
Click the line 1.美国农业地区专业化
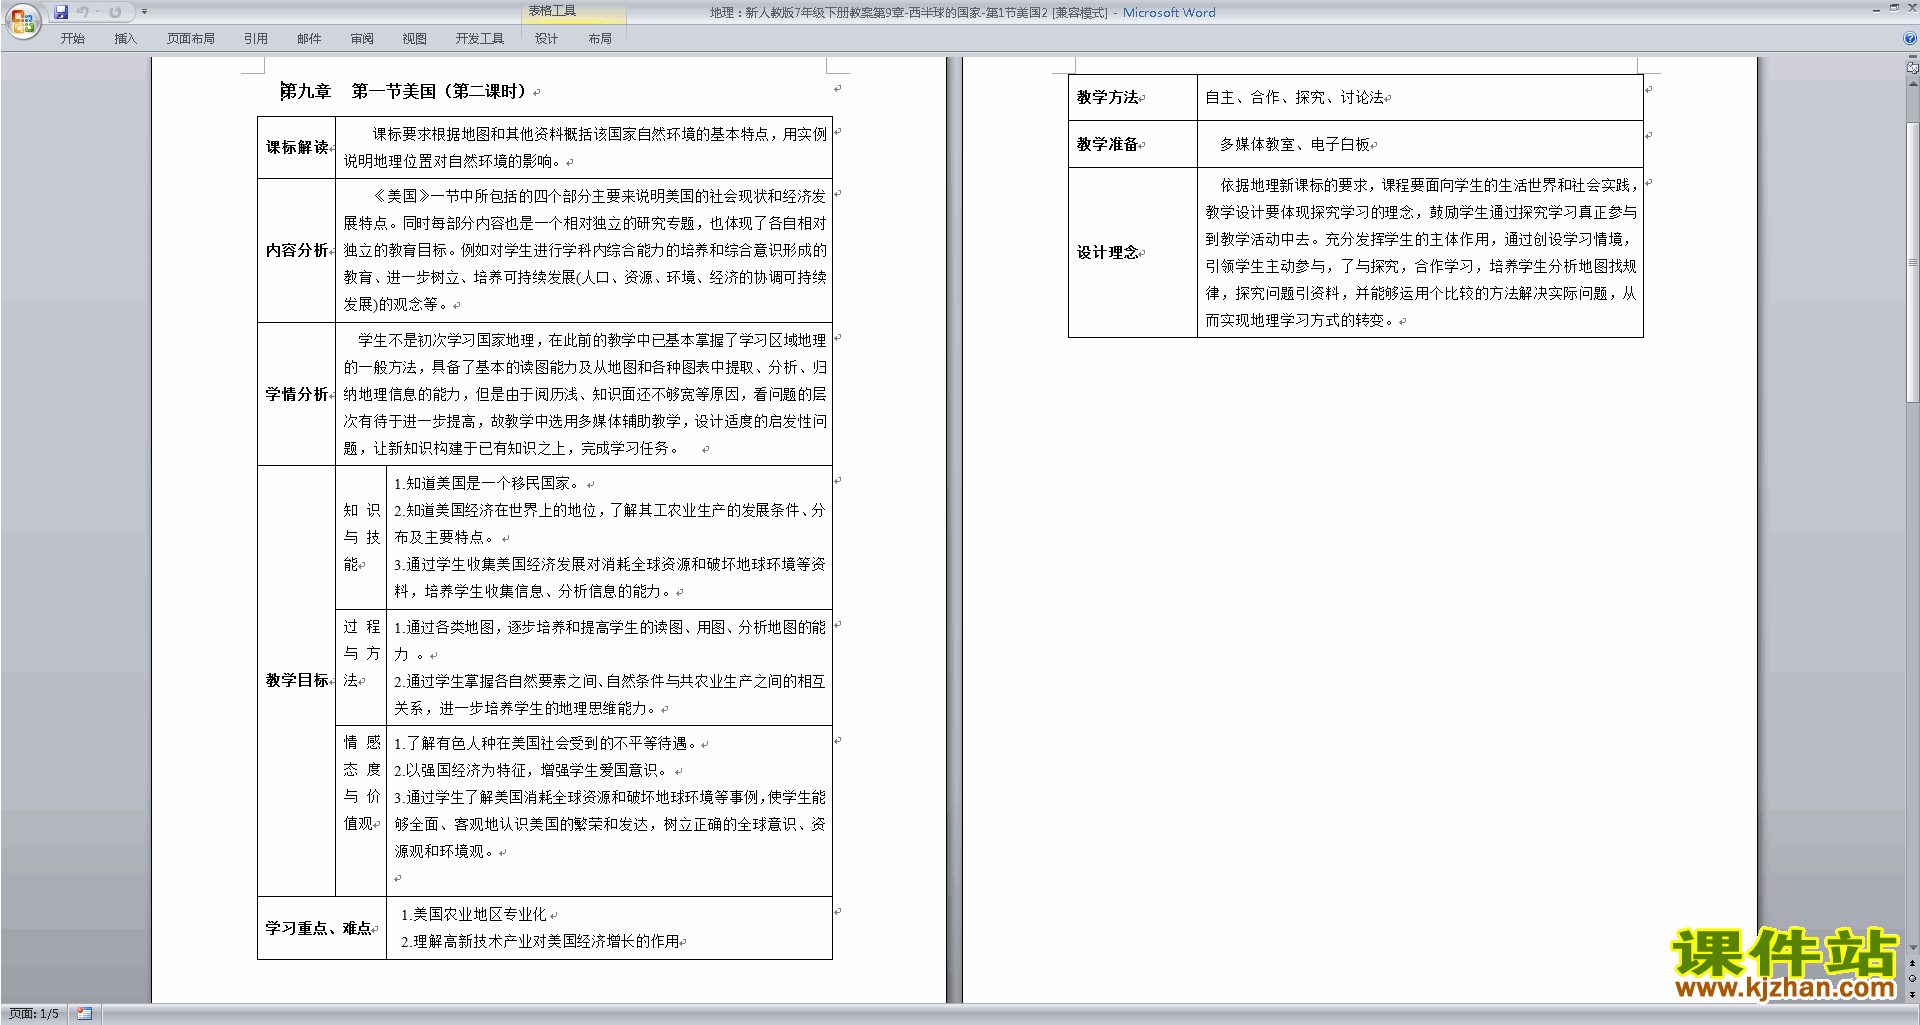click(x=474, y=914)
